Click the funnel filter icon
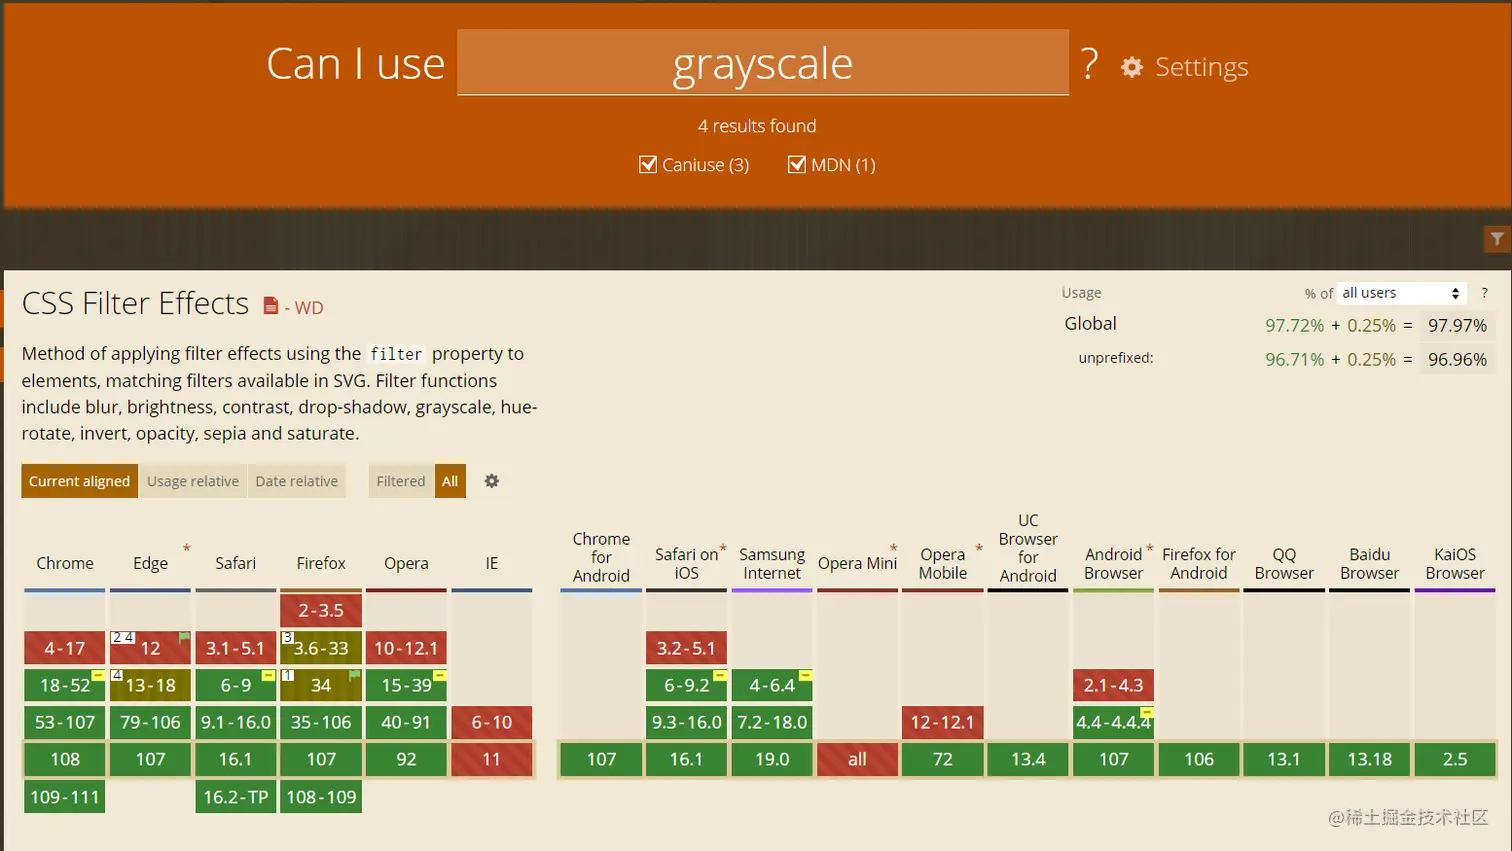 click(x=1497, y=238)
